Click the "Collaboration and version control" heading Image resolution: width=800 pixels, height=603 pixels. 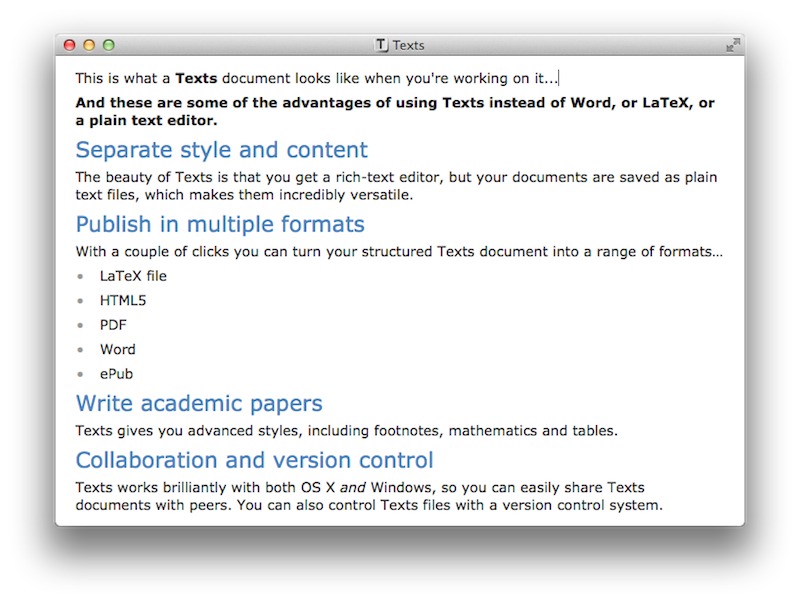(x=254, y=461)
